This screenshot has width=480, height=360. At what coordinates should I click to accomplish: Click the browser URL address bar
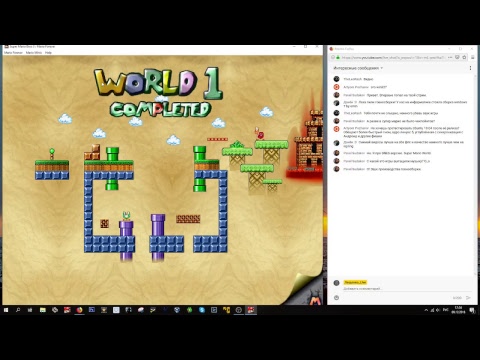coord(392,57)
